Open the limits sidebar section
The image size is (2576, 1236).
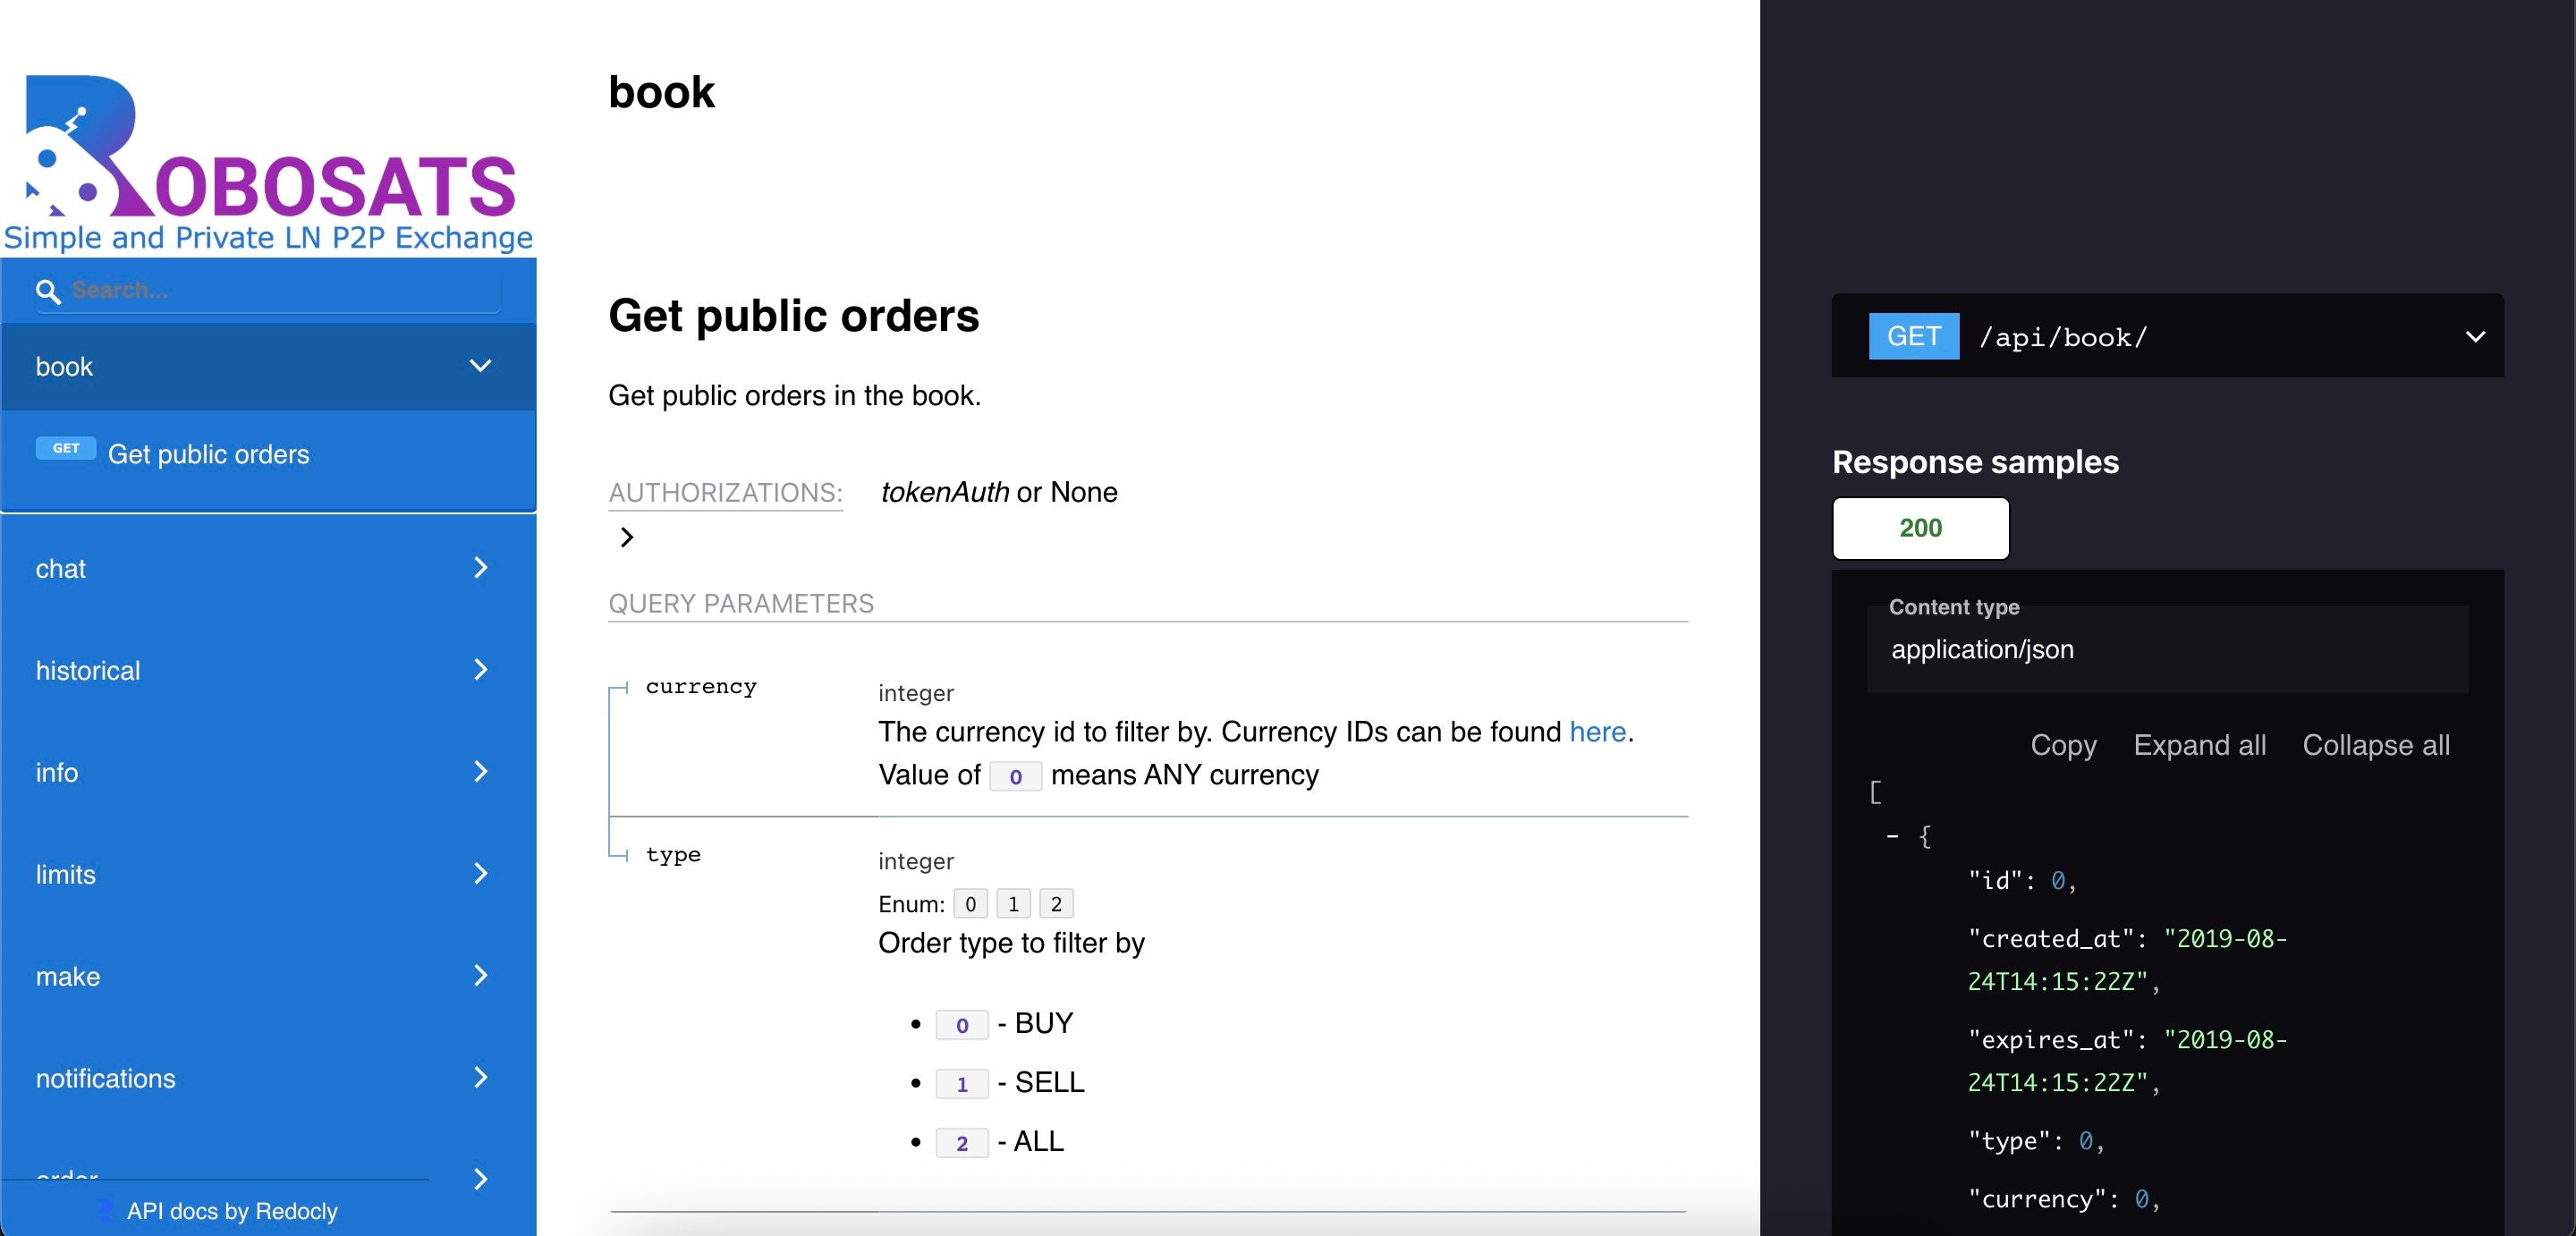pos(66,874)
